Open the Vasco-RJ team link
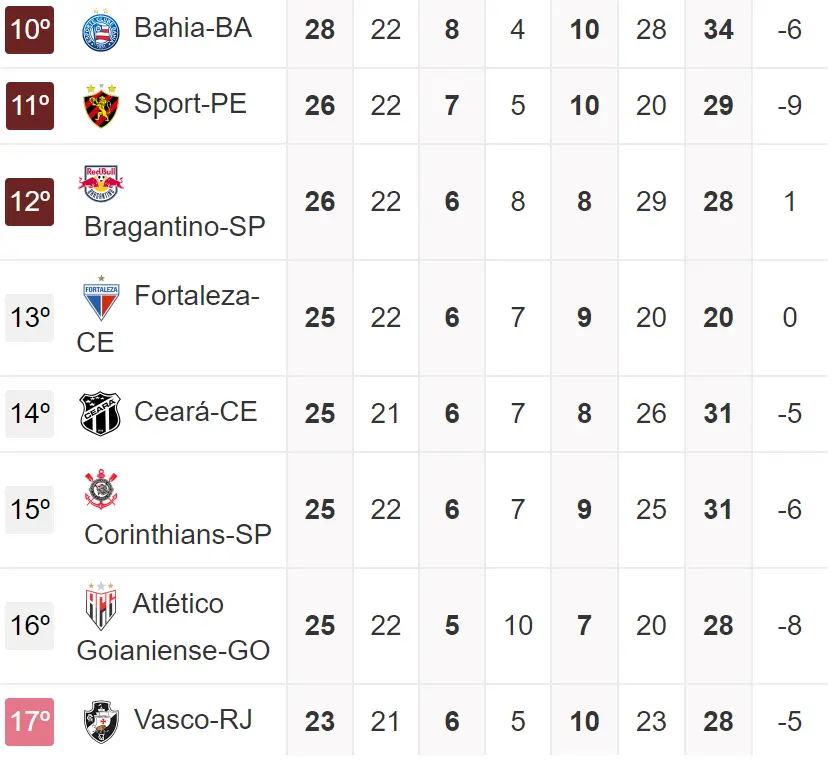Viewport: 832px width, 760px height. [x=193, y=719]
